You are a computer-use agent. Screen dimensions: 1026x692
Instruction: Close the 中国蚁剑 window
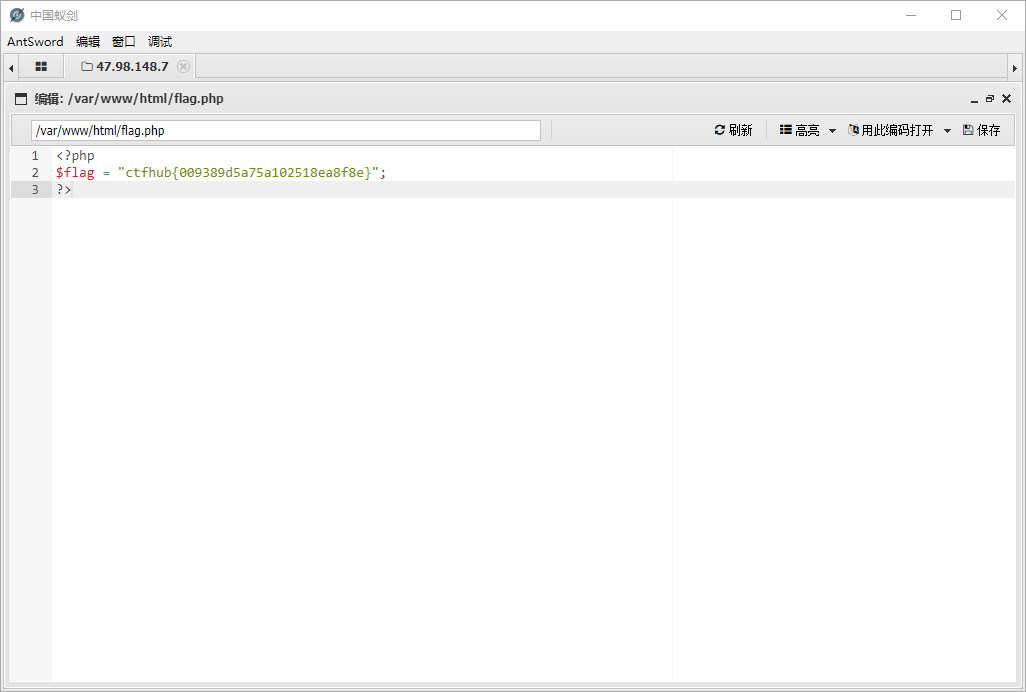(x=1002, y=15)
